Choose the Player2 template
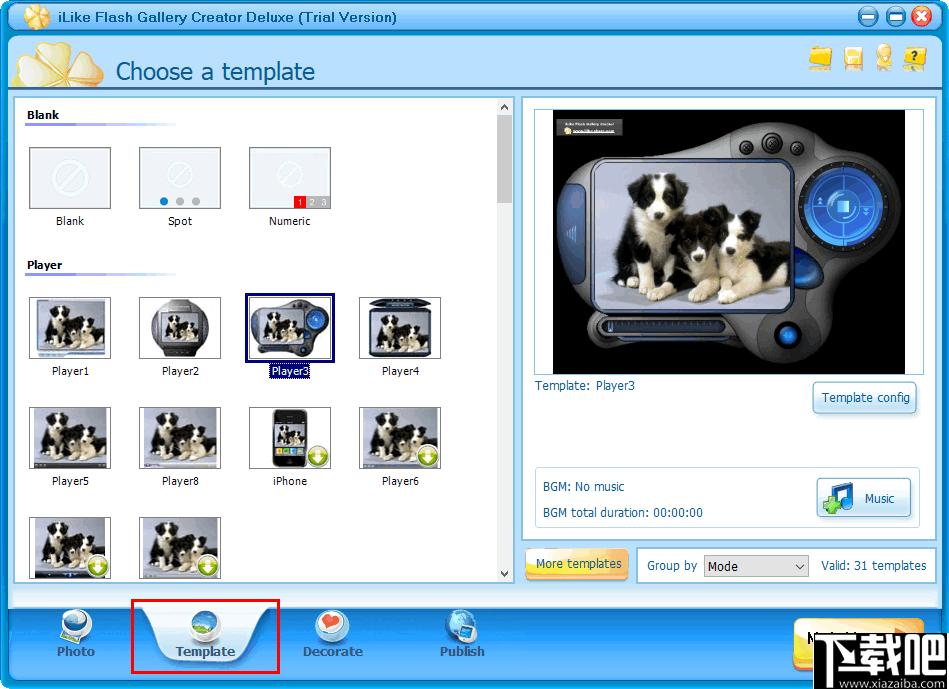 (180, 328)
